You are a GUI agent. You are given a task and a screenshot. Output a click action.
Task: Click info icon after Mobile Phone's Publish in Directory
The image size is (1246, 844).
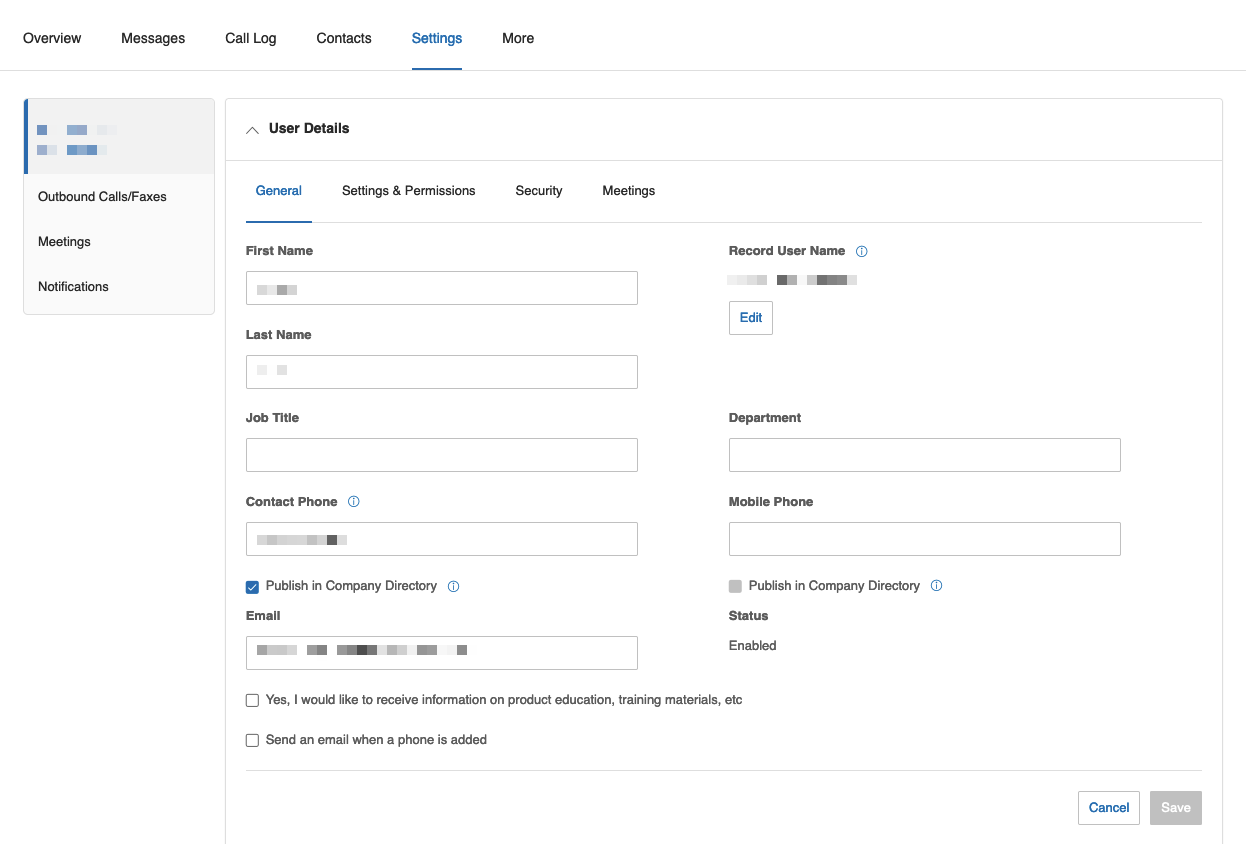point(936,586)
